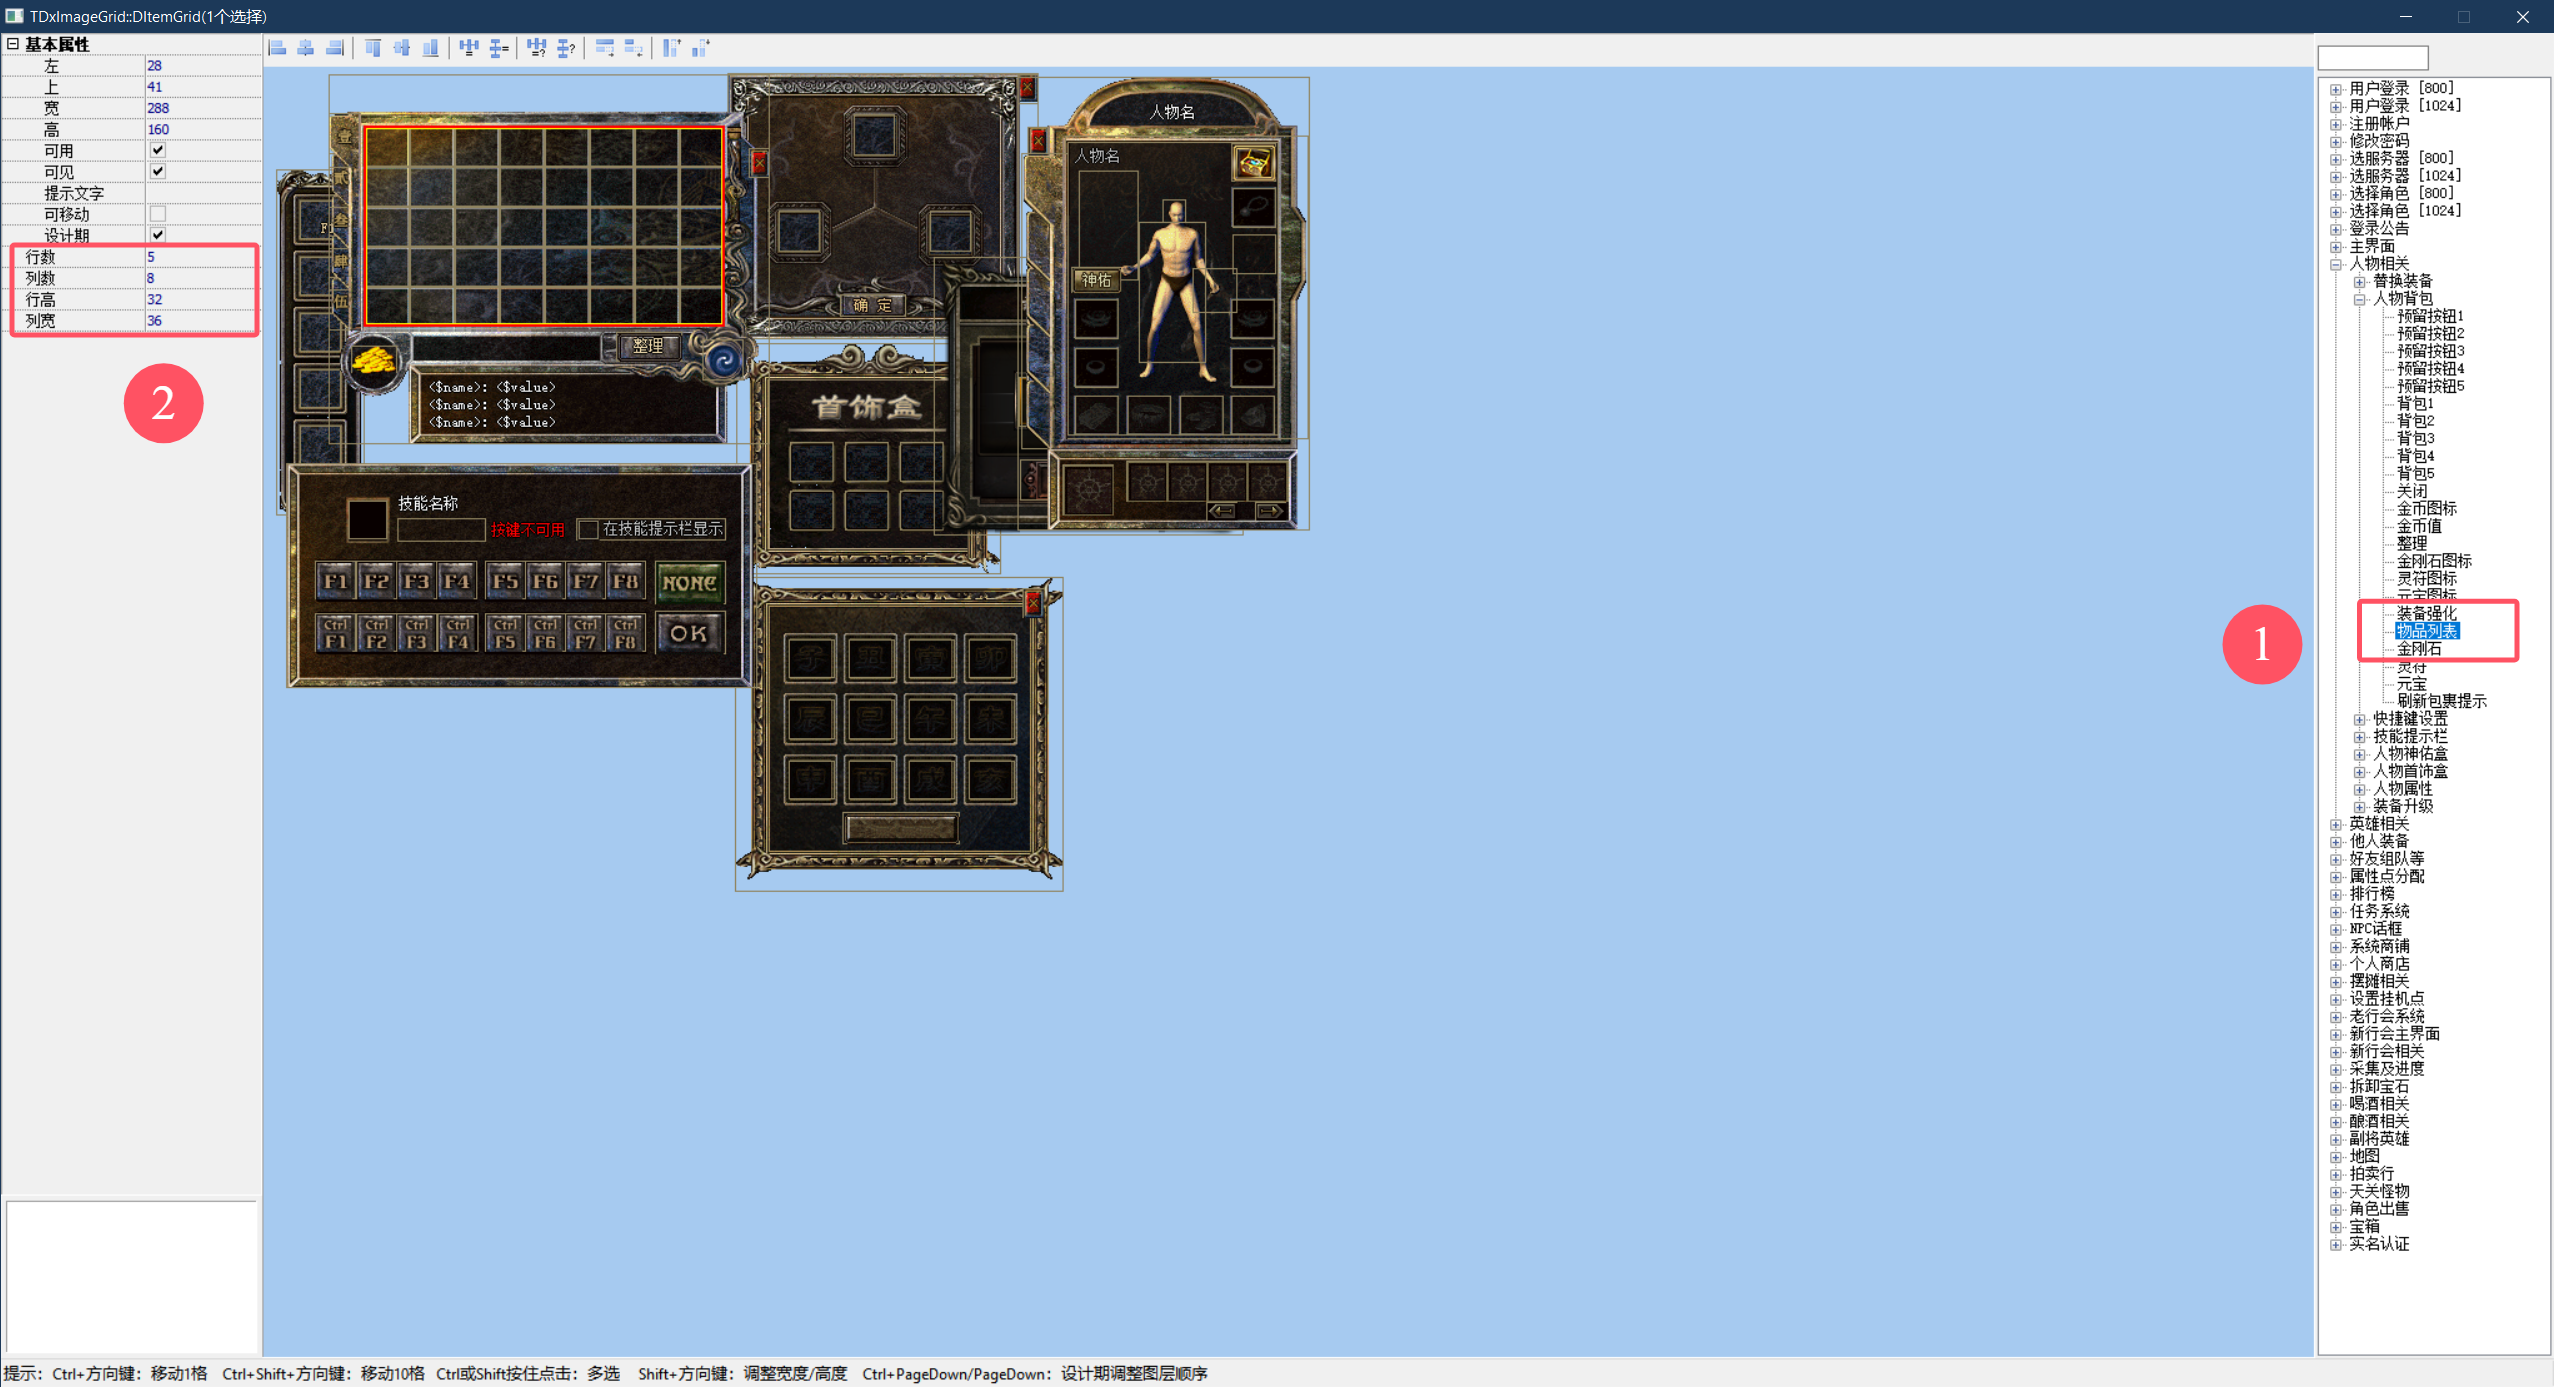Click the same-width right-arrow toolbar icon
This screenshot has height=1387, width=2554.
click(605, 48)
